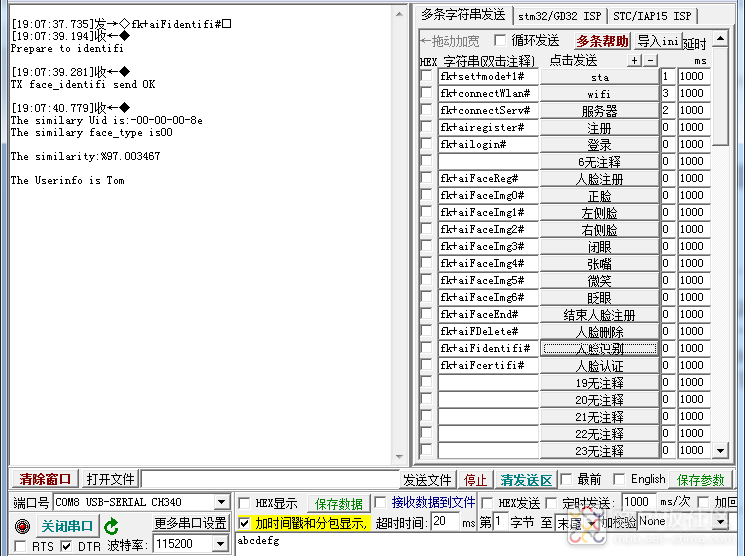Click the 第 1 byte number field

[x=500, y=522]
